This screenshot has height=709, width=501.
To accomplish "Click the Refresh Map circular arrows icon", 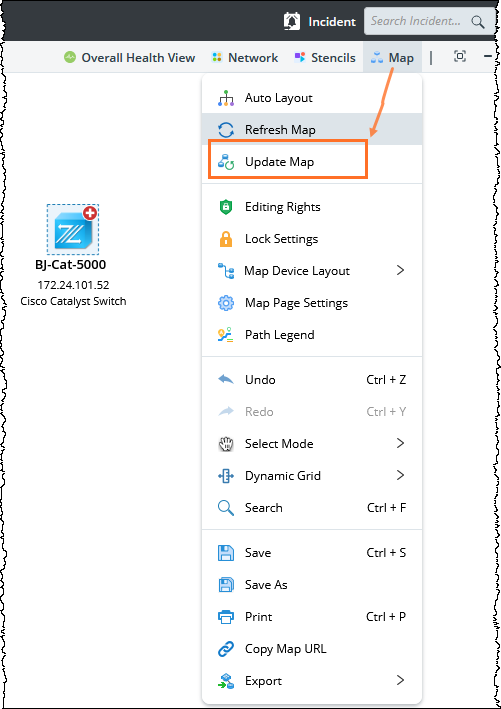I will coord(226,130).
